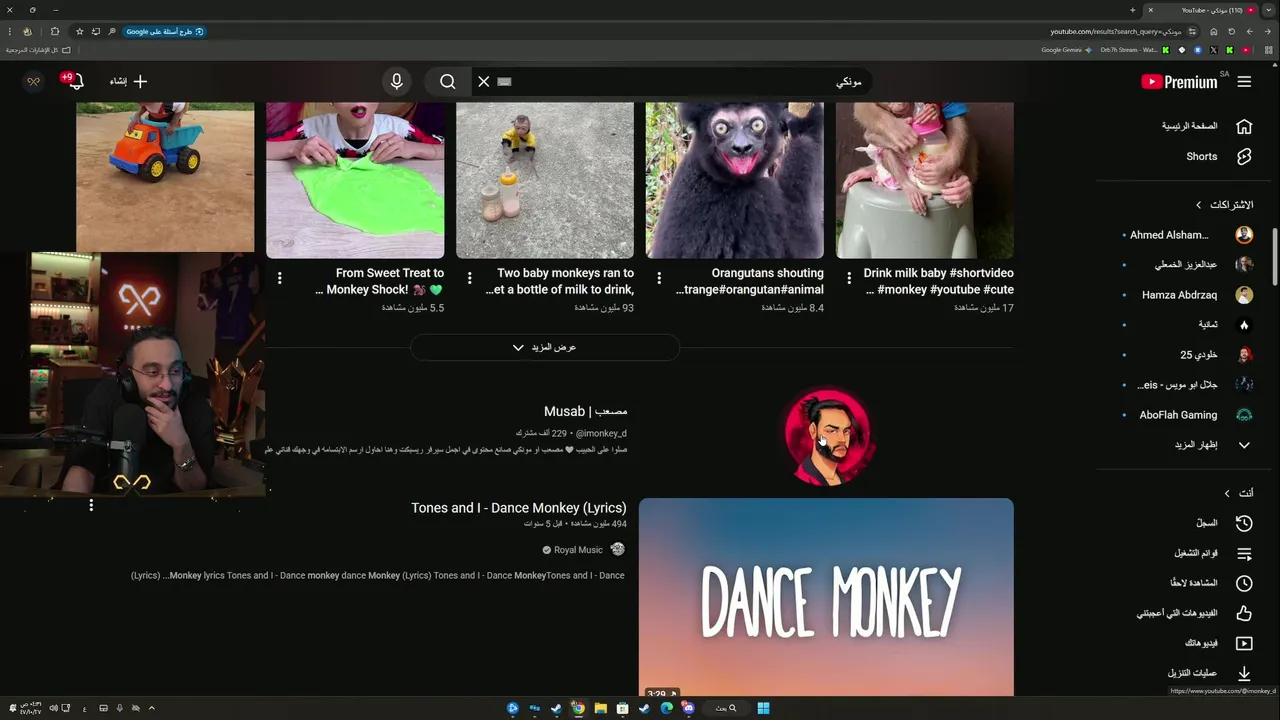Click the YouTube Premium logo
1280x720 pixels.
1180,82
